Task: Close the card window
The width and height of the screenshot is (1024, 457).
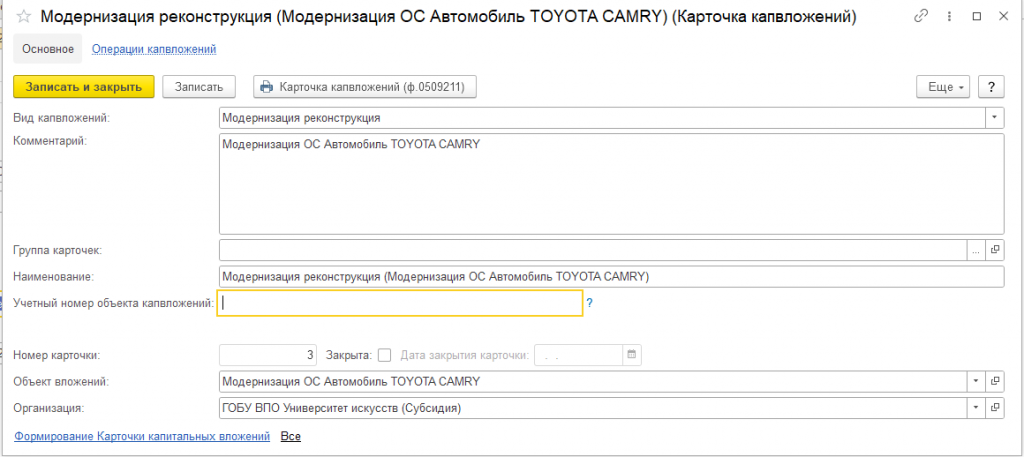Action: point(1003,17)
